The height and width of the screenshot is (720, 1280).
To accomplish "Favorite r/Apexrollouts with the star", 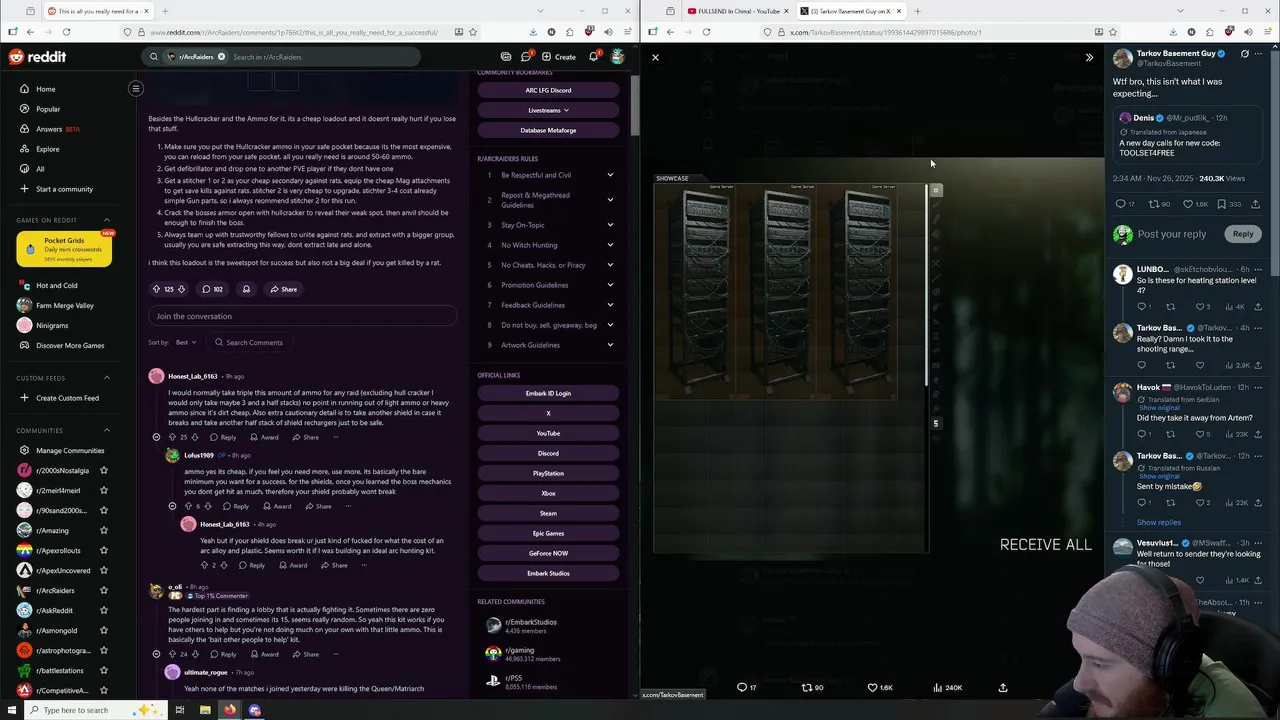I will coord(104,550).
